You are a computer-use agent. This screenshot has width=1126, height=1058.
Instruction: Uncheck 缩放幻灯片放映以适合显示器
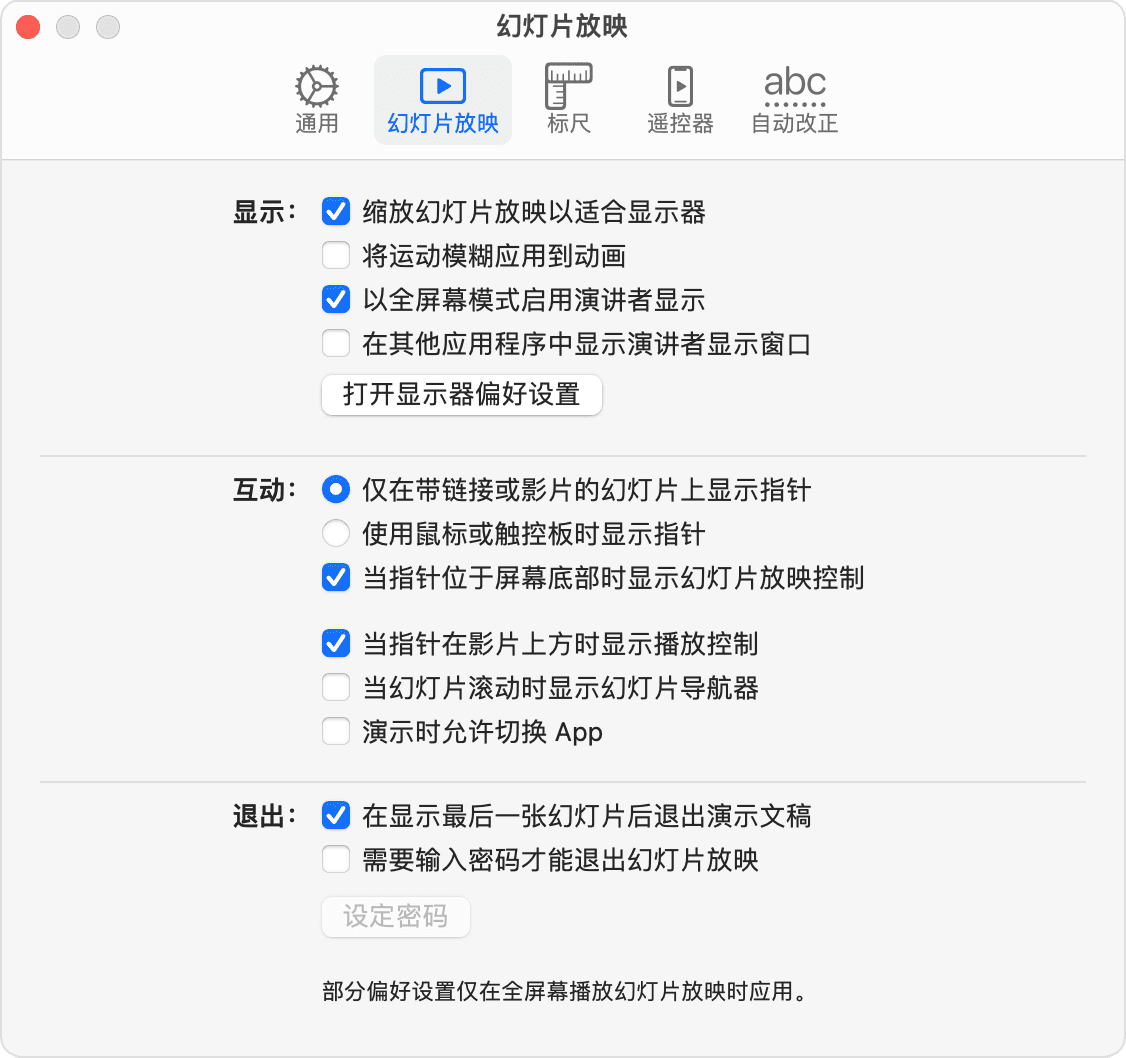(x=336, y=212)
